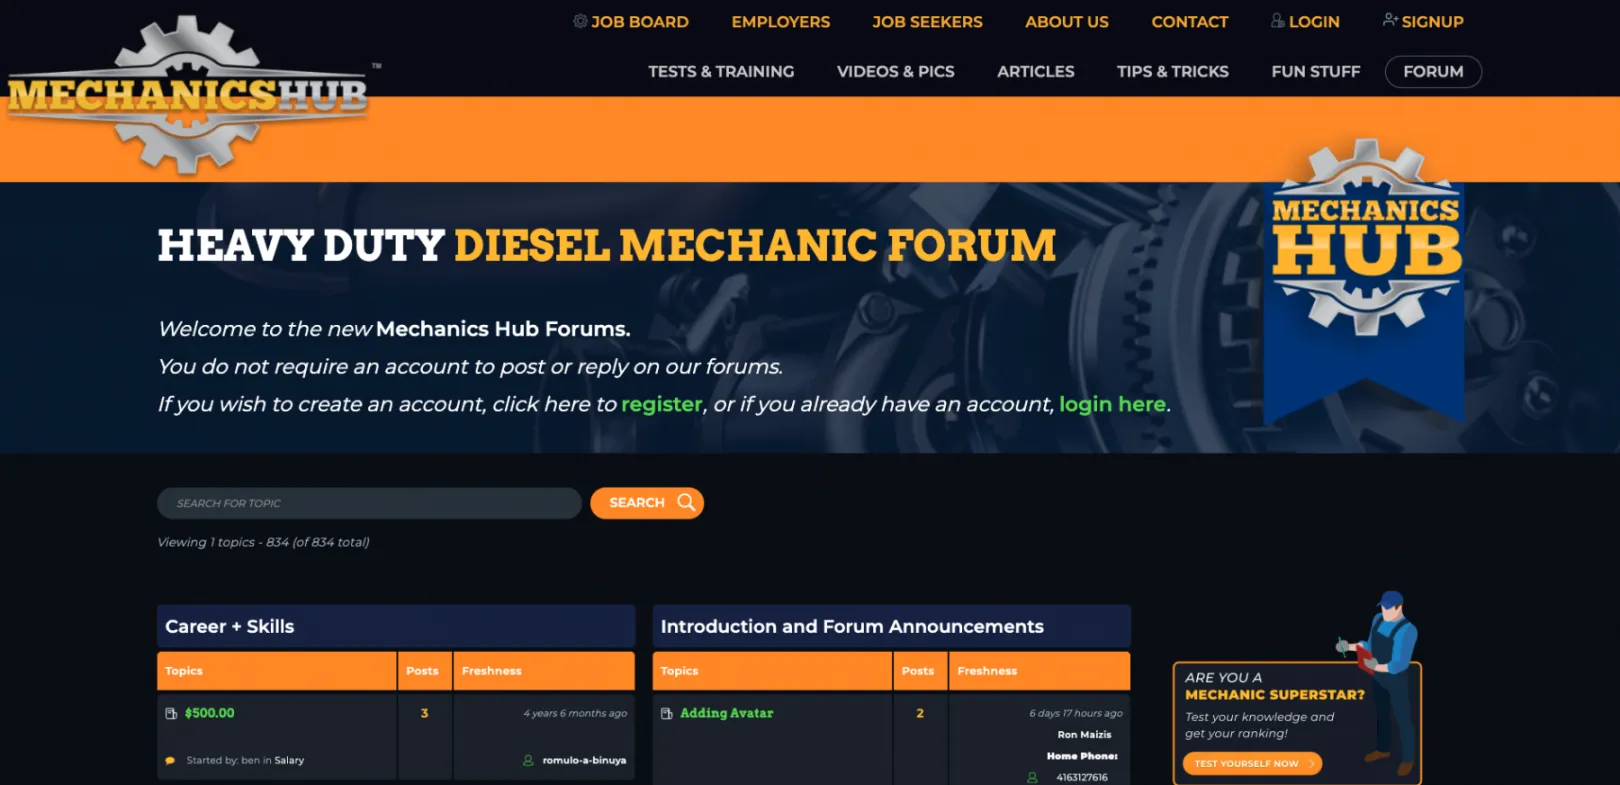The height and width of the screenshot is (785, 1620).
Task: Open the Forum tab in navigation
Action: (x=1432, y=72)
